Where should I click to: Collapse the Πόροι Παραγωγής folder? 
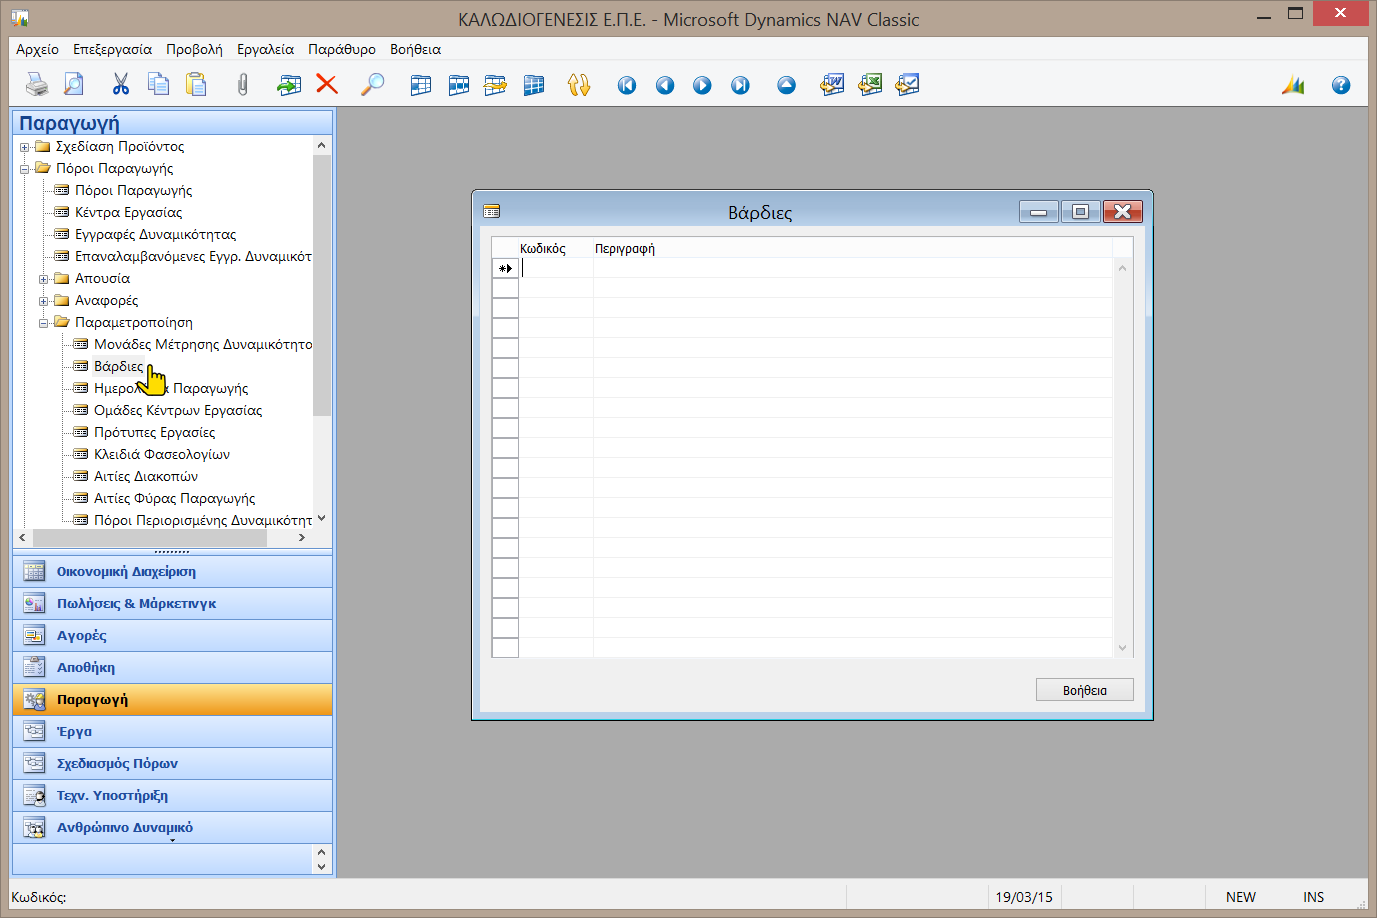[x=25, y=169]
